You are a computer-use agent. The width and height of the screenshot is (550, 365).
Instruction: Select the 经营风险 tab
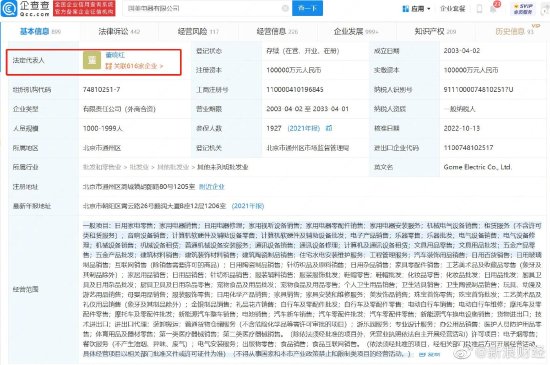coord(199,32)
